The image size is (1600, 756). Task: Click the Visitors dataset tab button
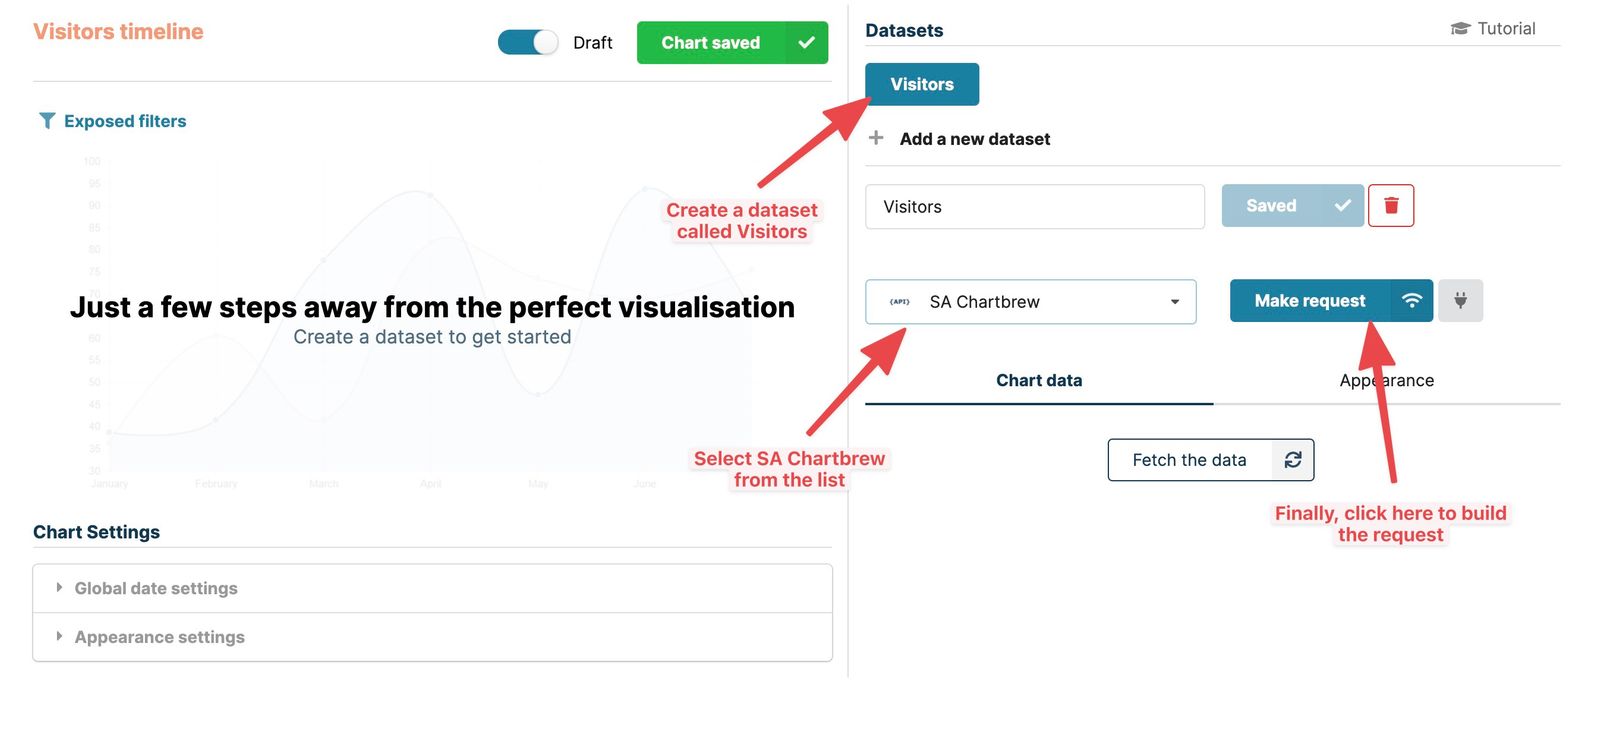tap(921, 84)
